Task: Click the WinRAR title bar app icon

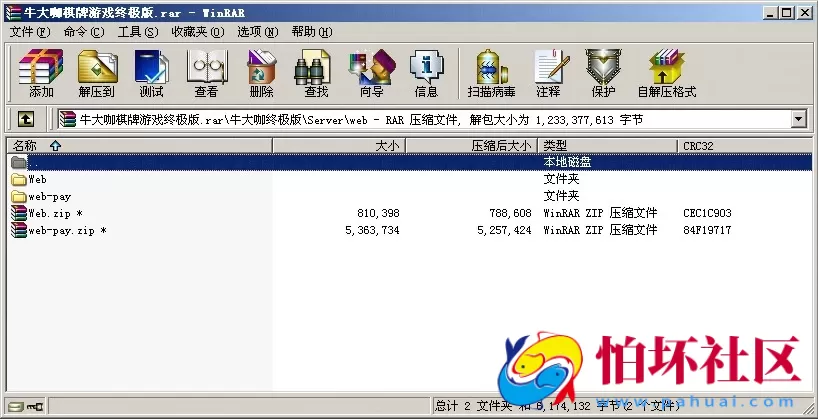Action: pyautogui.click(x=13, y=13)
